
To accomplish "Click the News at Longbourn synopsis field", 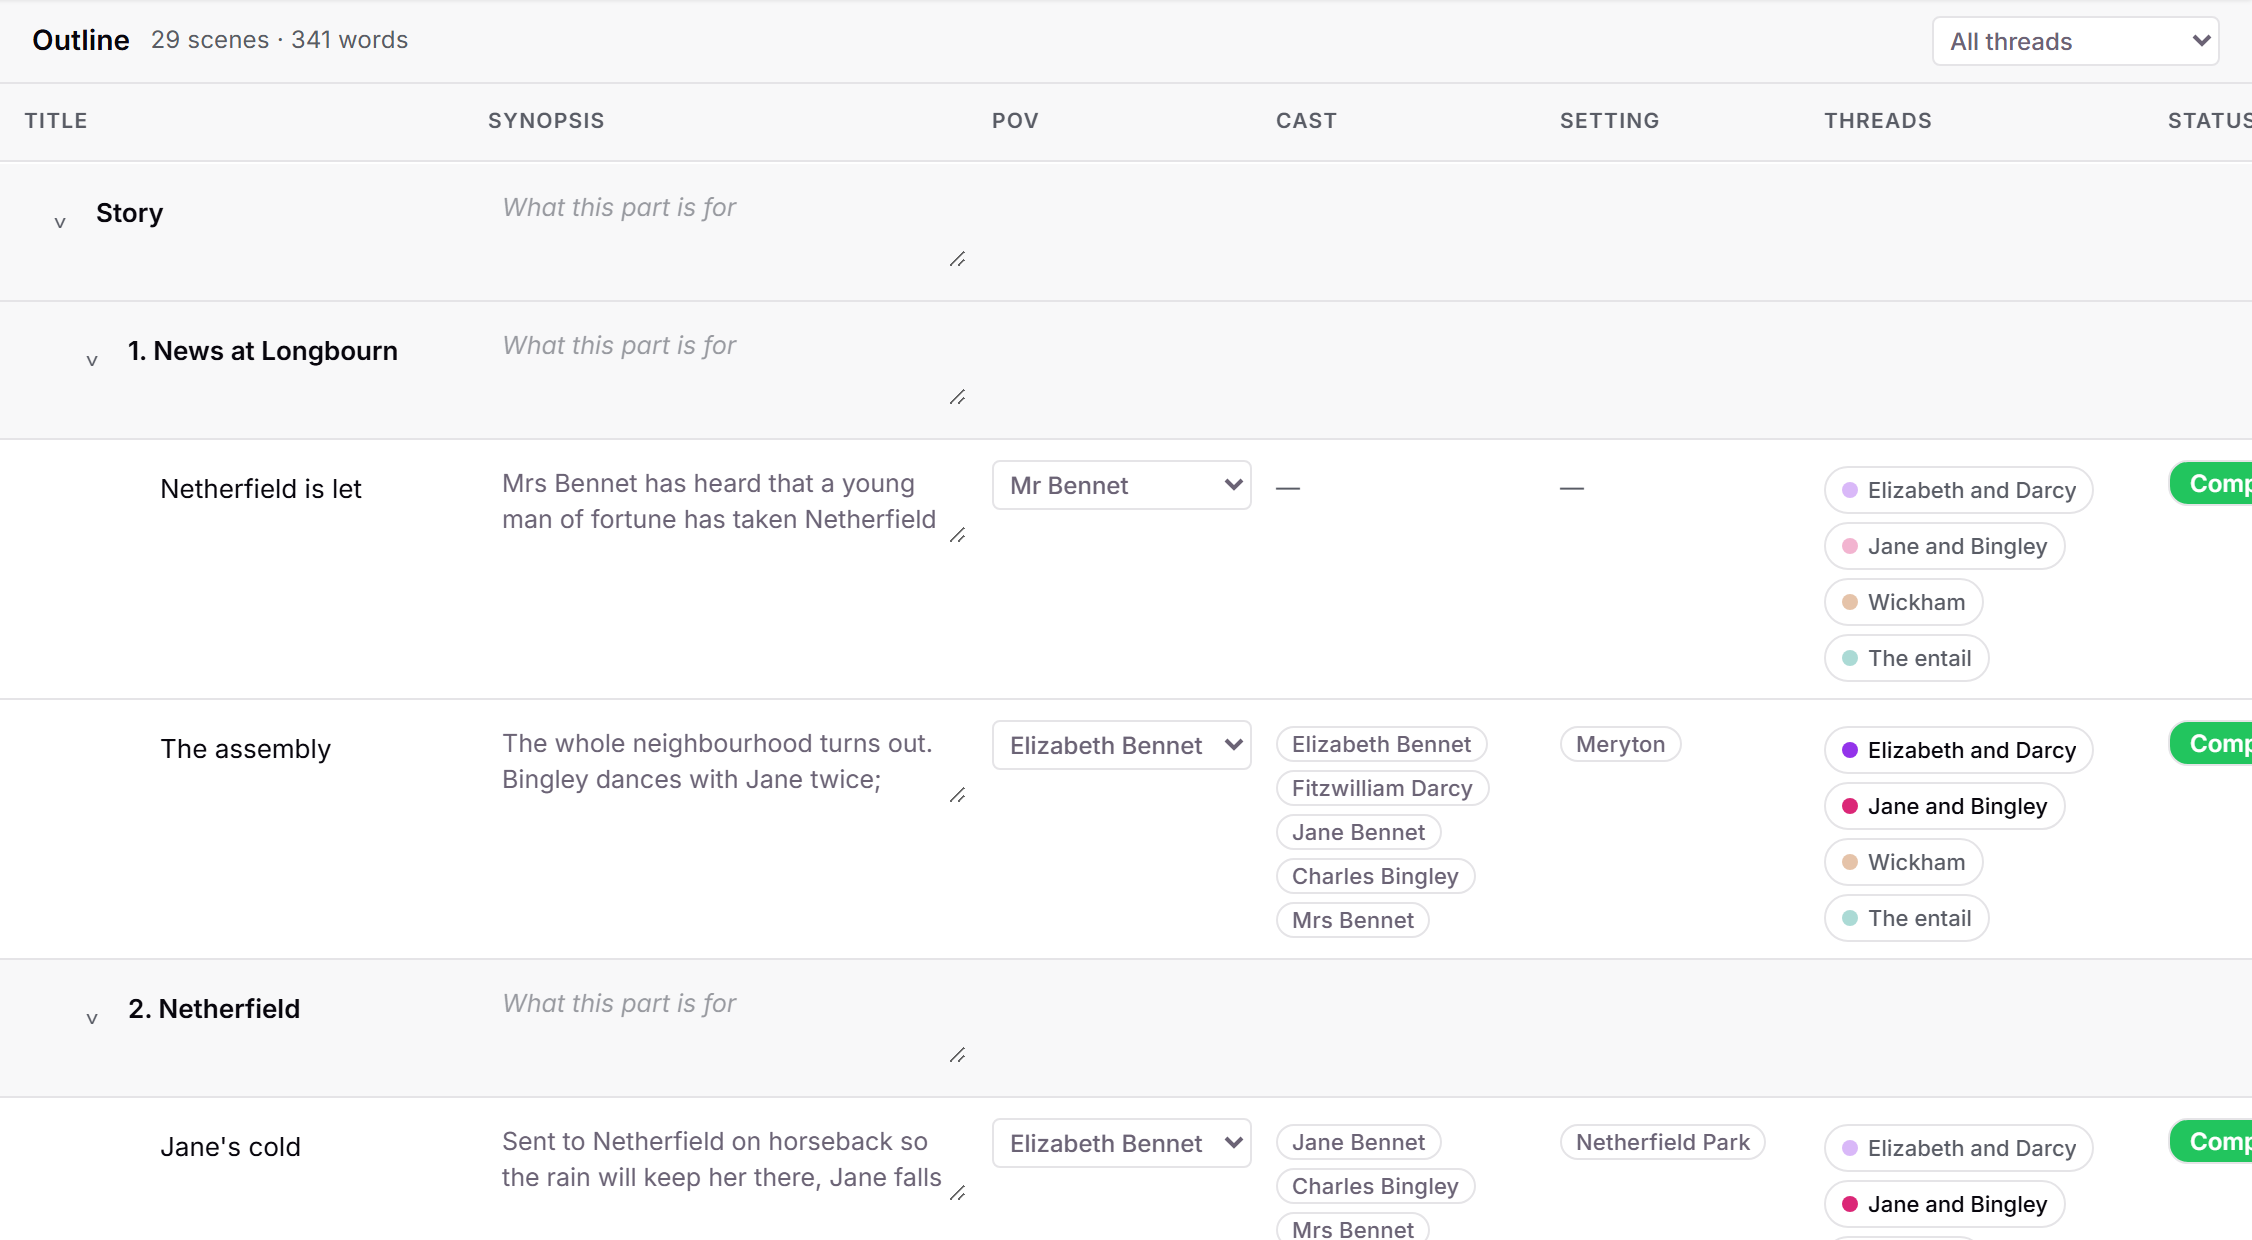I will (x=728, y=366).
